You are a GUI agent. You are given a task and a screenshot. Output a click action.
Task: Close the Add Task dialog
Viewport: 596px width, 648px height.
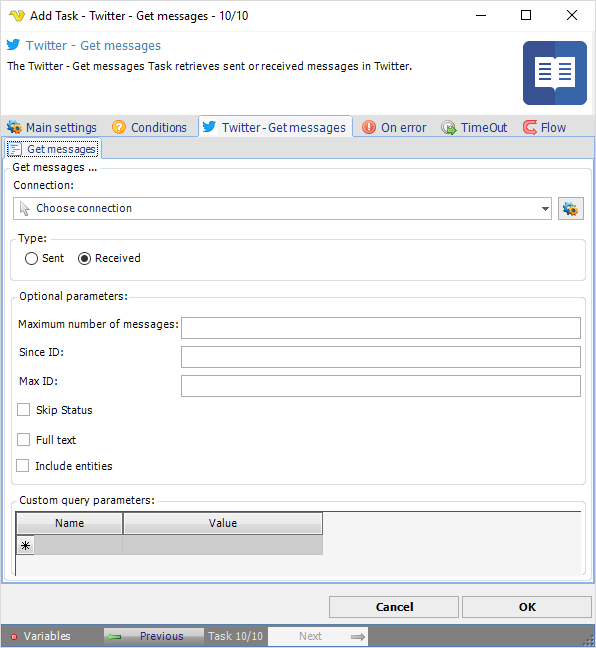tap(572, 16)
